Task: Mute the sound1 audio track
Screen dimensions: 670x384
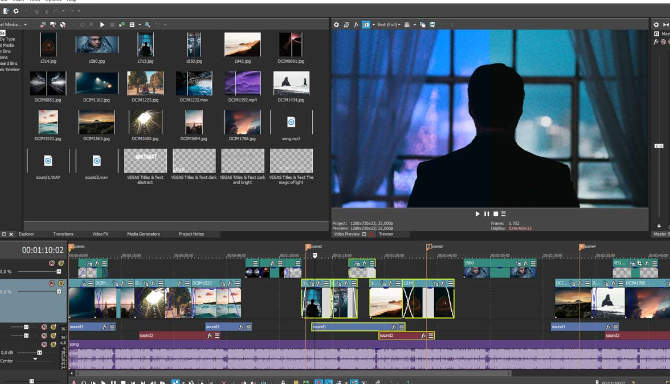Action: pos(44,327)
